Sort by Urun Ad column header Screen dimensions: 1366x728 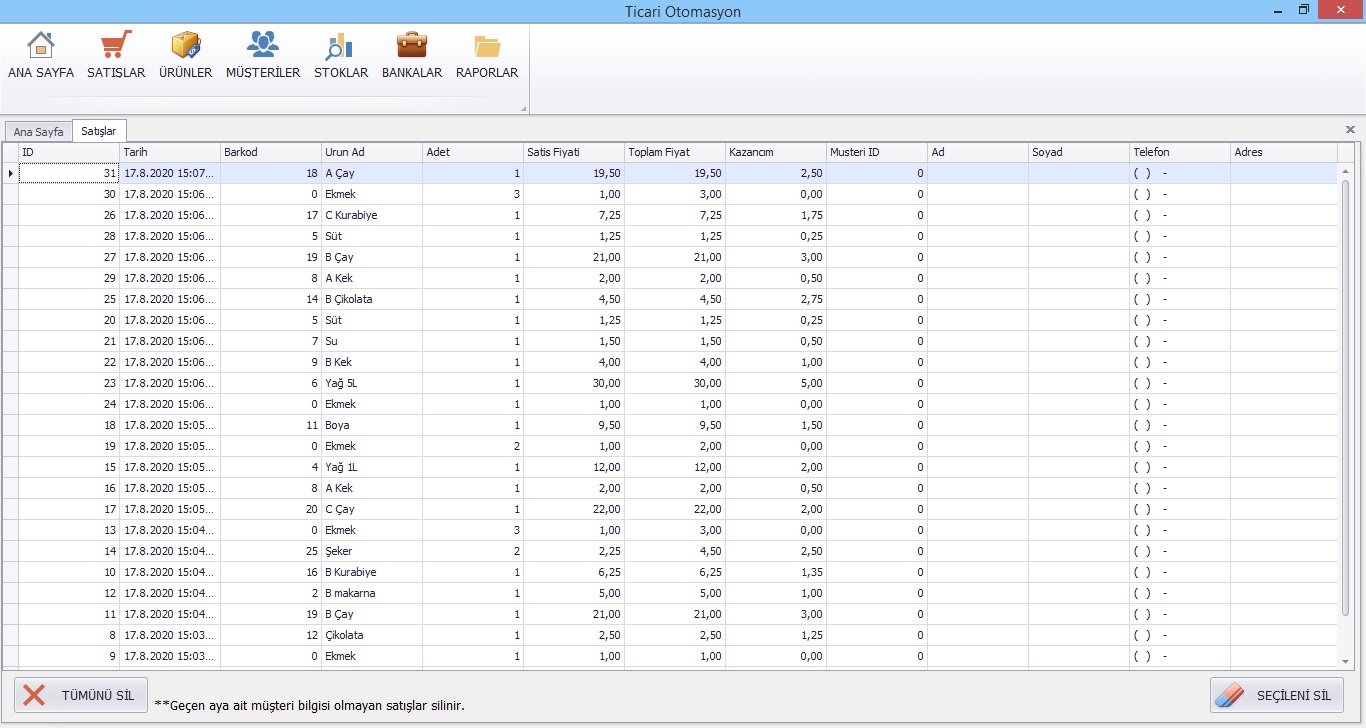[371, 152]
